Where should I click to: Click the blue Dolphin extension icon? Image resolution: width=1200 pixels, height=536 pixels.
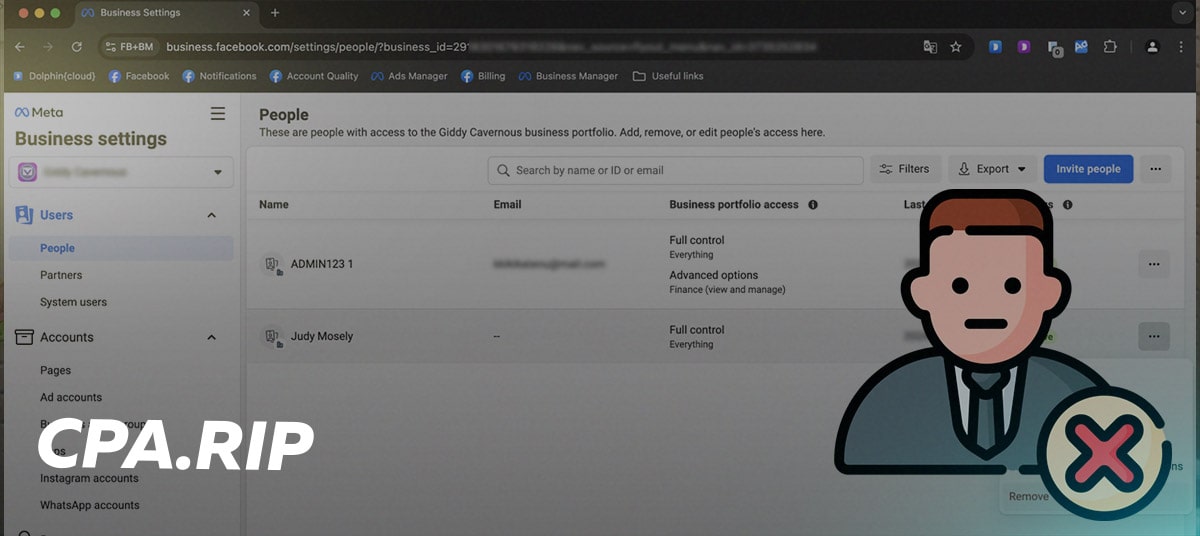pyautogui.click(x=995, y=47)
